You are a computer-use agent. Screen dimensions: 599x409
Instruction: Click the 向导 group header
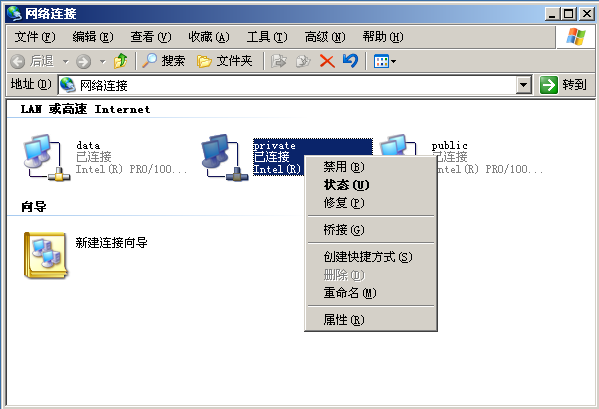pos(34,207)
